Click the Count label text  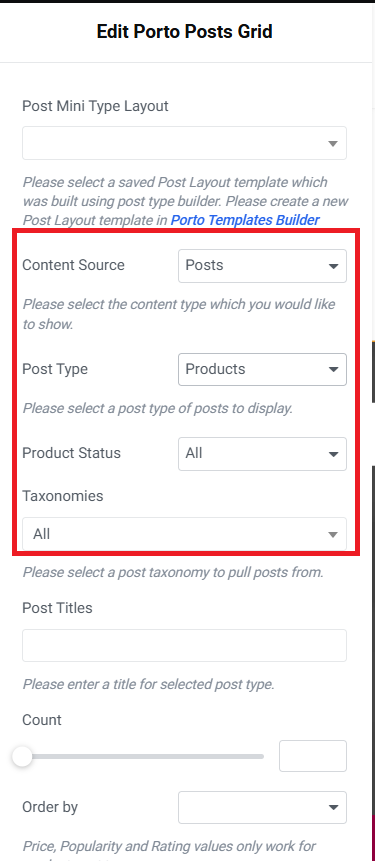[x=42, y=720]
